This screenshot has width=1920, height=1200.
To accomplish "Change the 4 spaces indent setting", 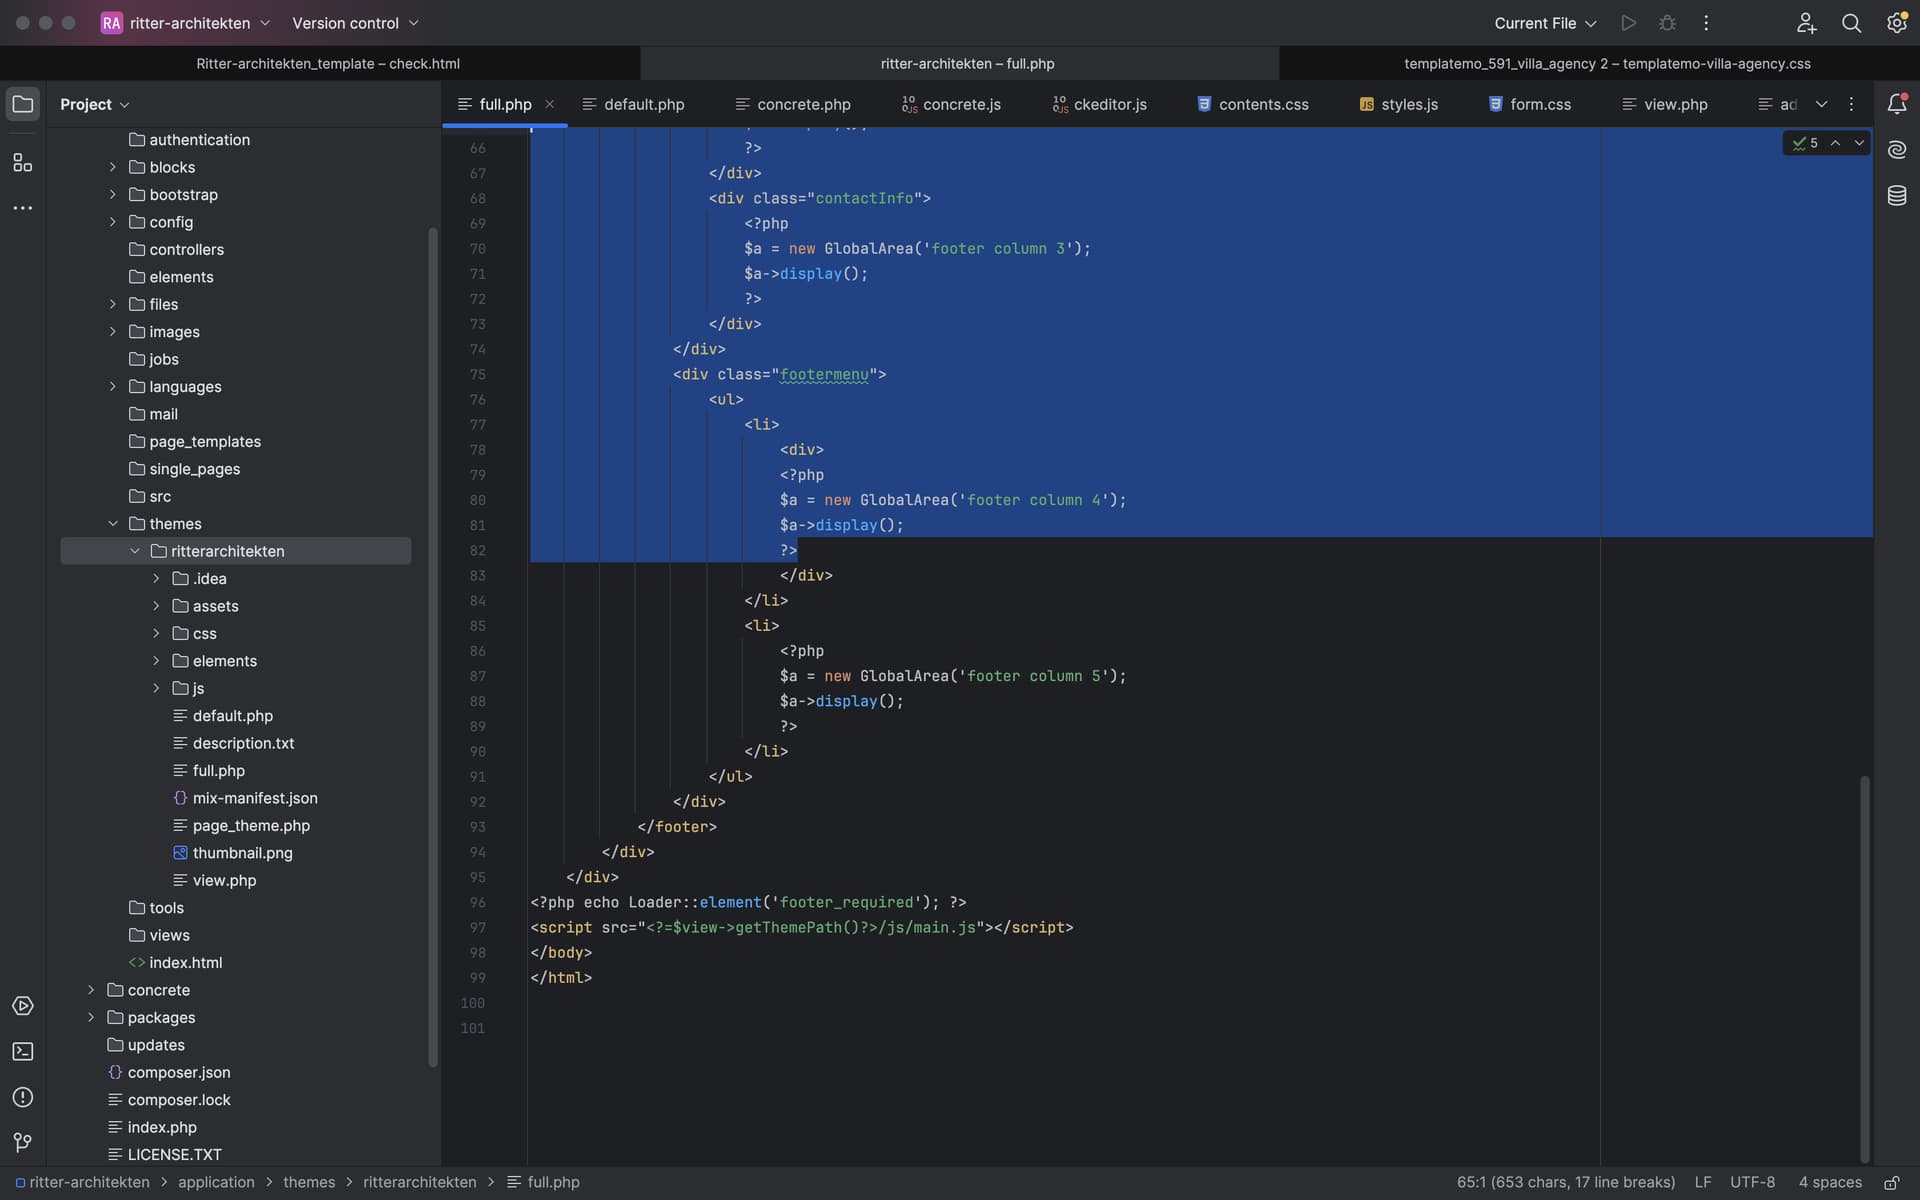I will point(1830,1182).
